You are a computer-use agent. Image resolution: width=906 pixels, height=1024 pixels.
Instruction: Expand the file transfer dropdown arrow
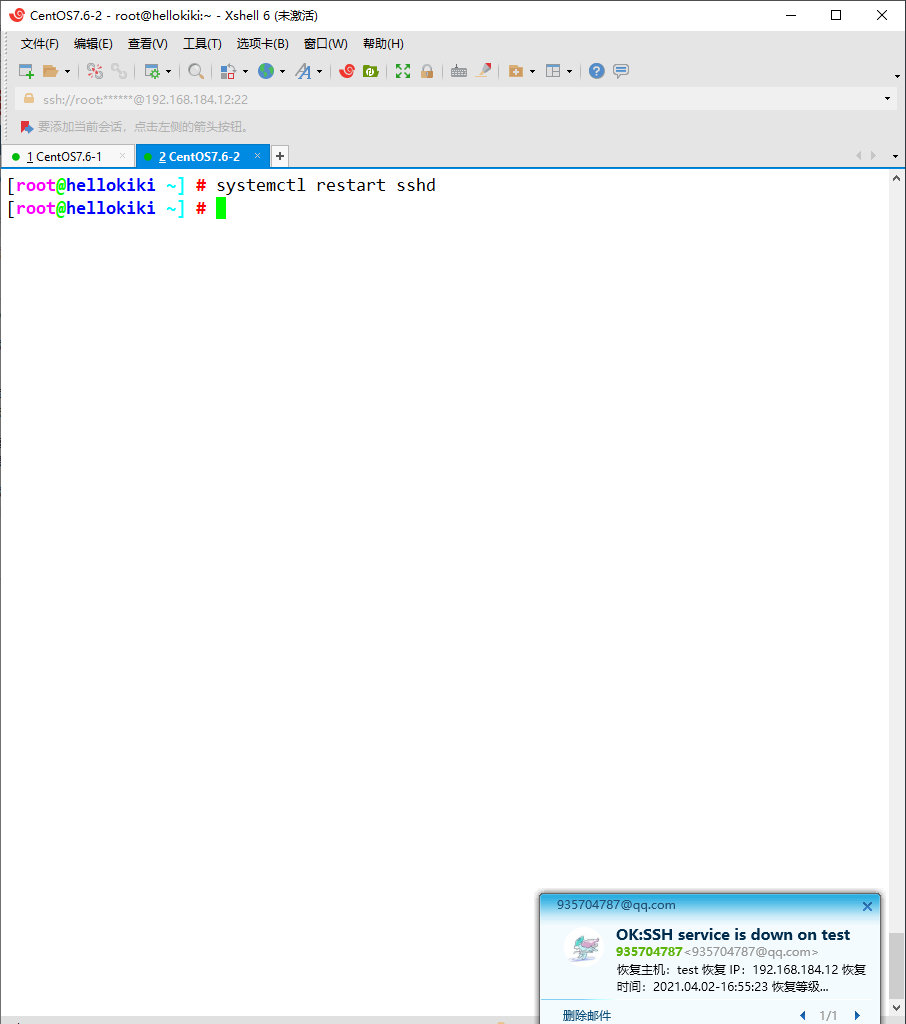click(x=246, y=72)
